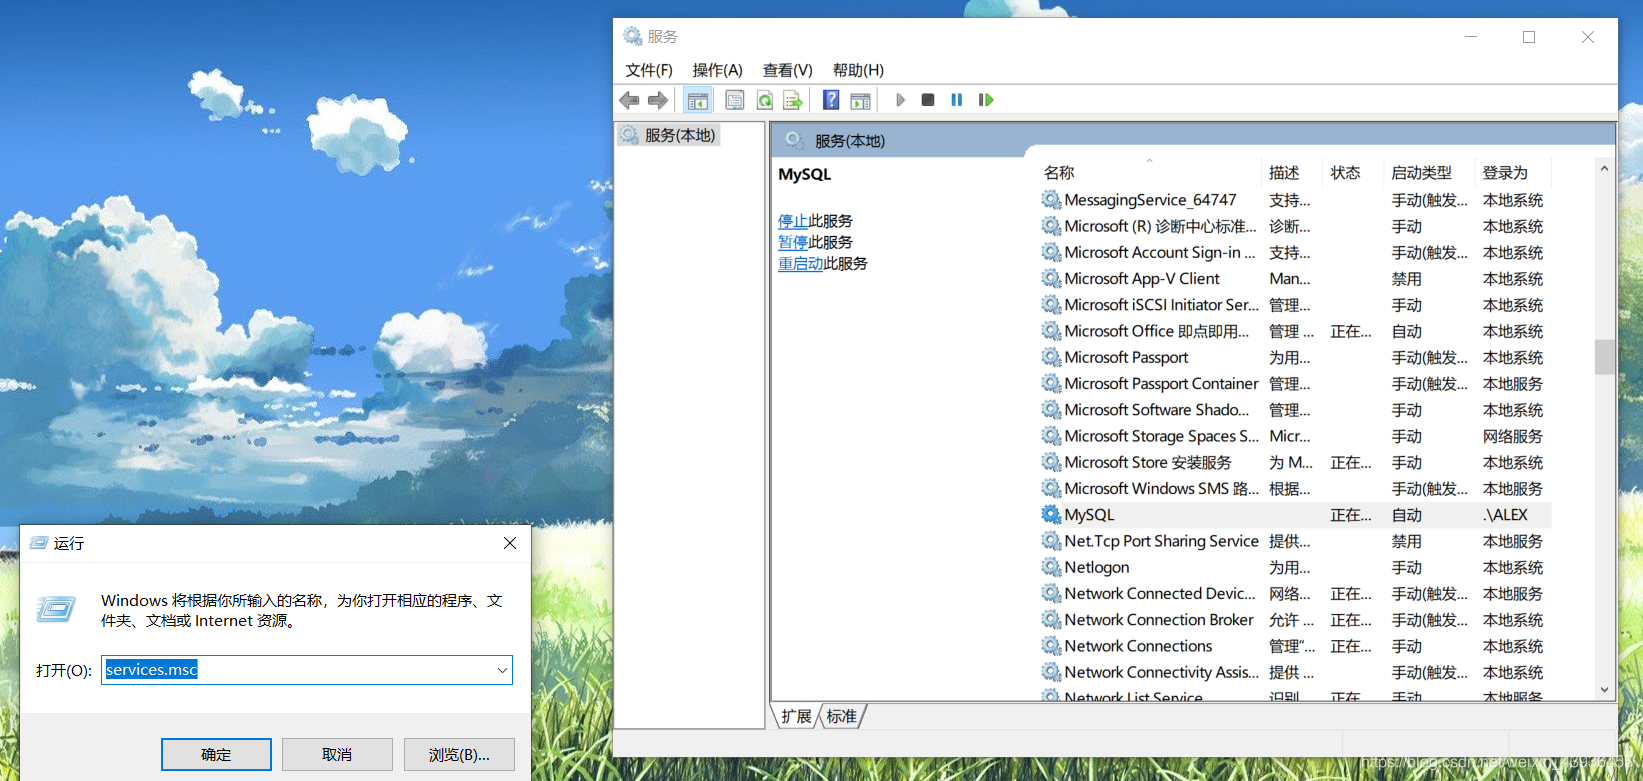Click the 禁用 startup type of App-V Client
1643x781 pixels.
(x=1406, y=279)
